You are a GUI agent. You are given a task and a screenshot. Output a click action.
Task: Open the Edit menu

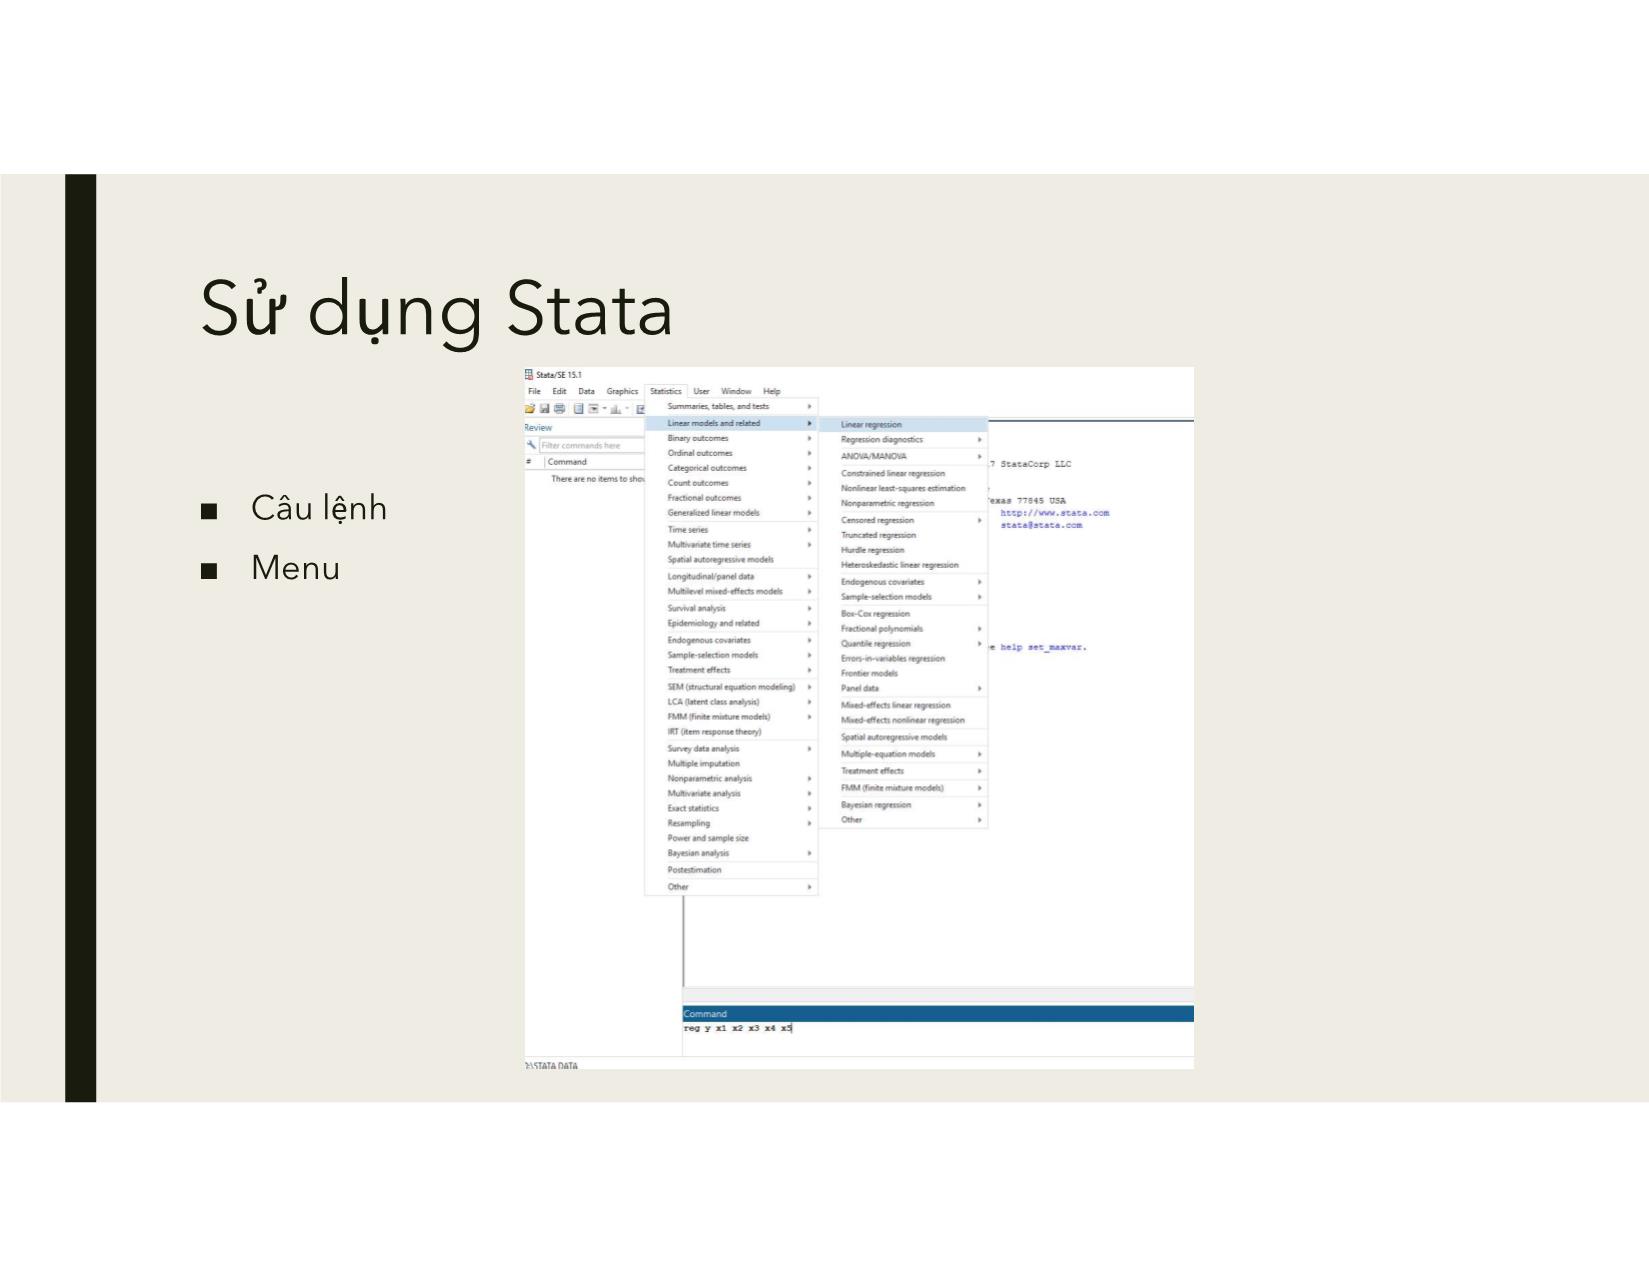[559, 391]
